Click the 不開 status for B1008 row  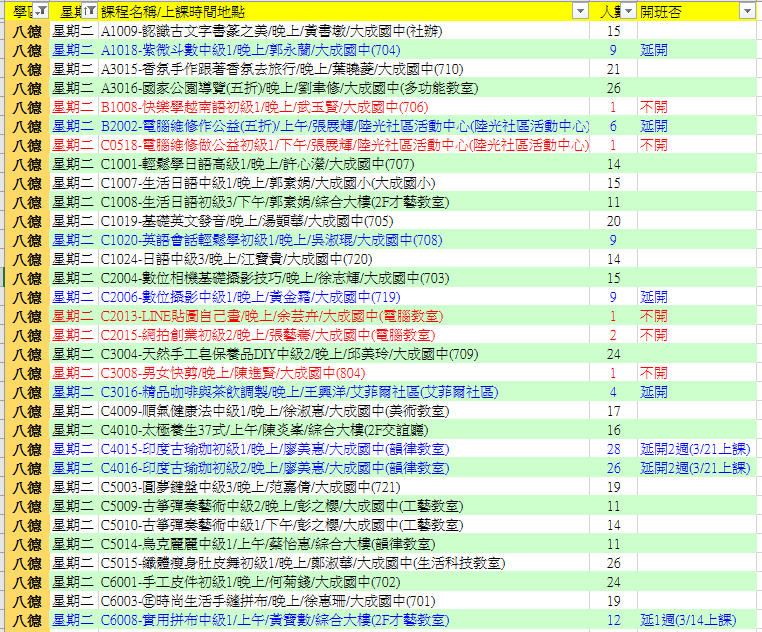pos(654,107)
